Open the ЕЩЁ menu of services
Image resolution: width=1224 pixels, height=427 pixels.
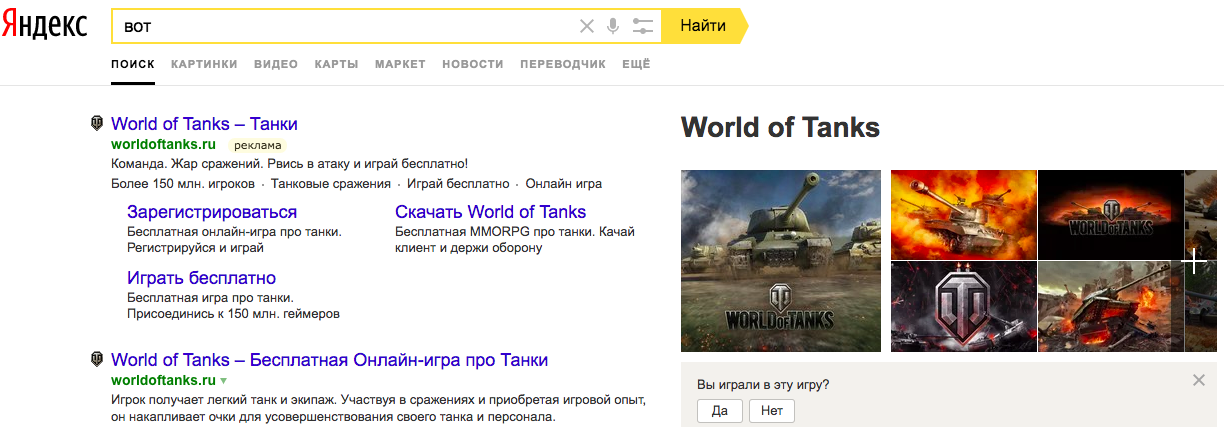(x=636, y=64)
